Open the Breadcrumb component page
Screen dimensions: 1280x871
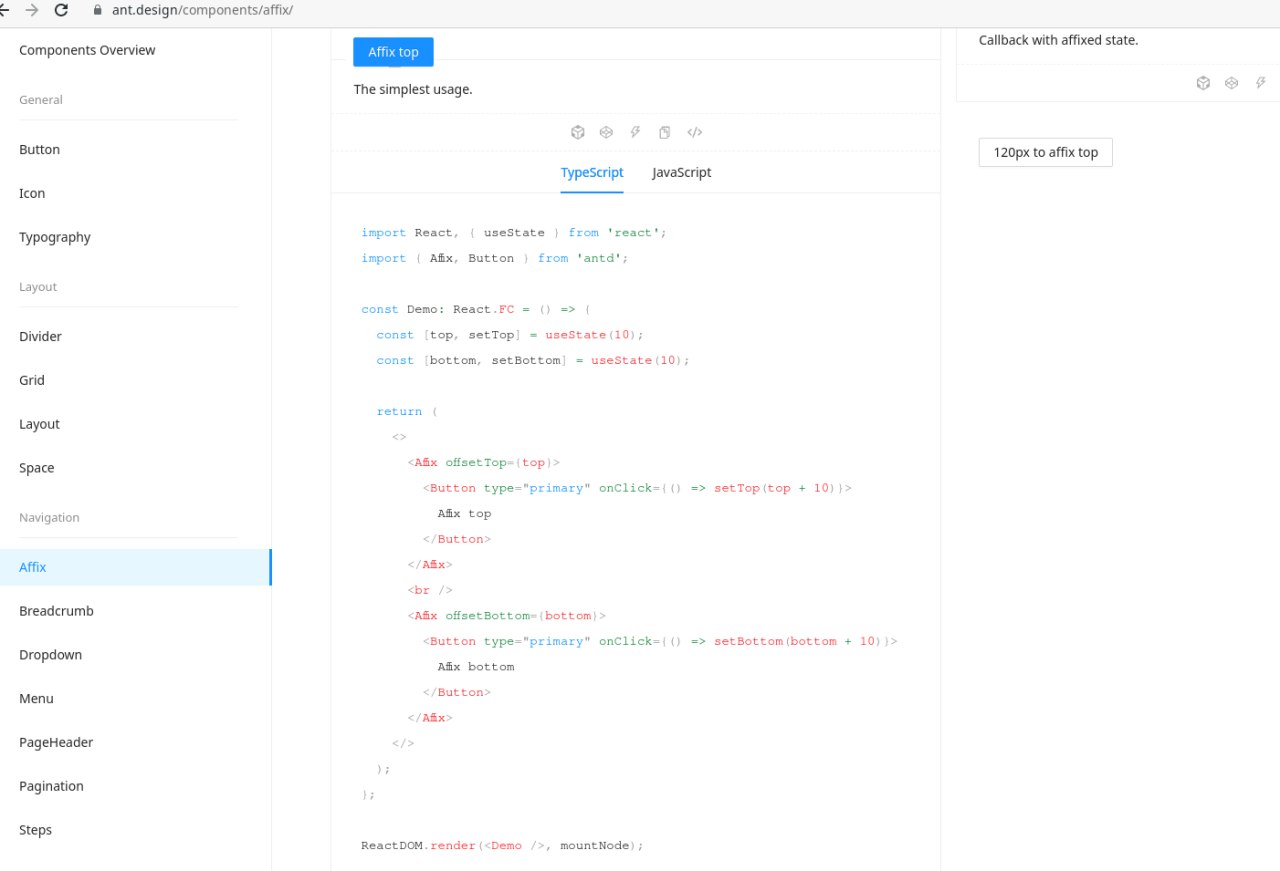56,611
